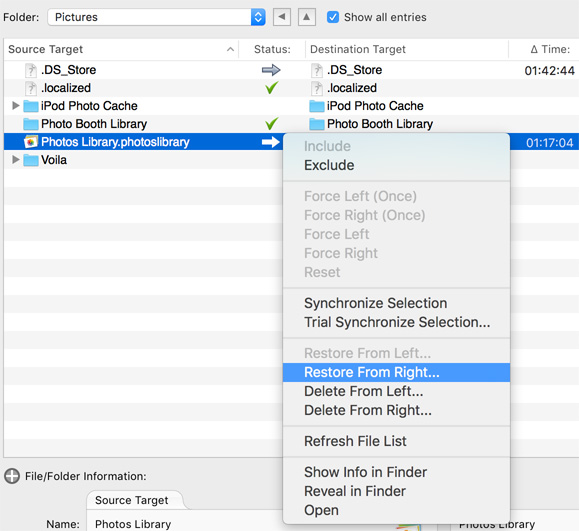
Task: Click the Voila folder name
Action: coord(54,160)
